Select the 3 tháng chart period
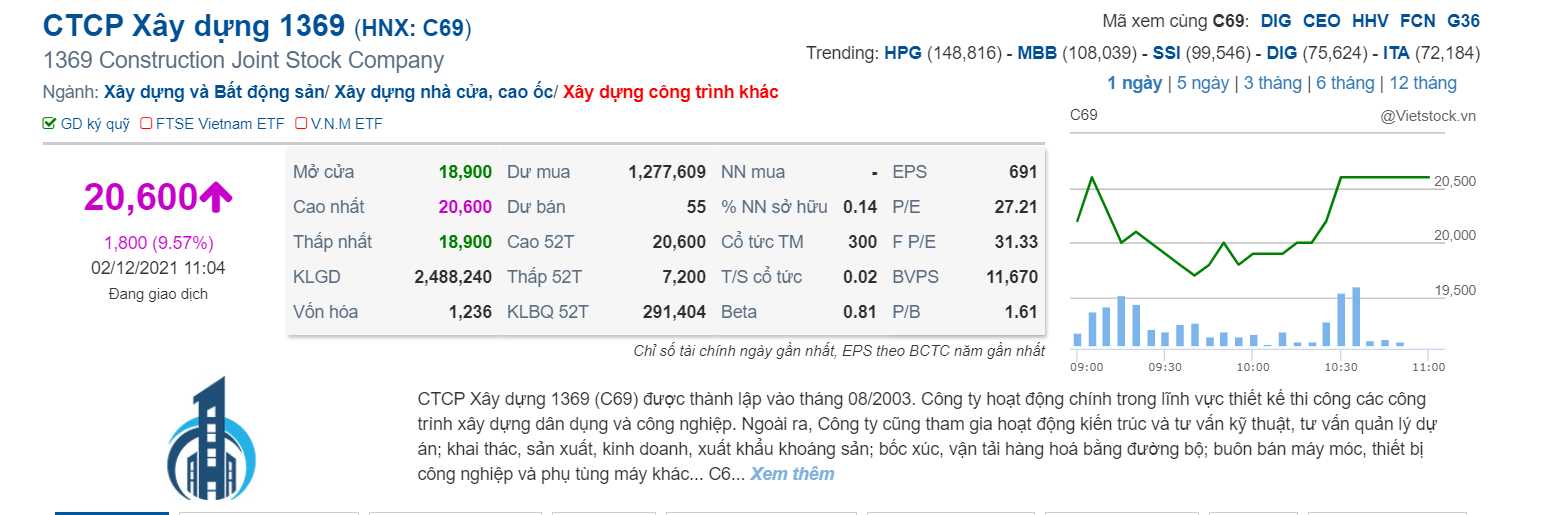1562x515 pixels. (1272, 83)
